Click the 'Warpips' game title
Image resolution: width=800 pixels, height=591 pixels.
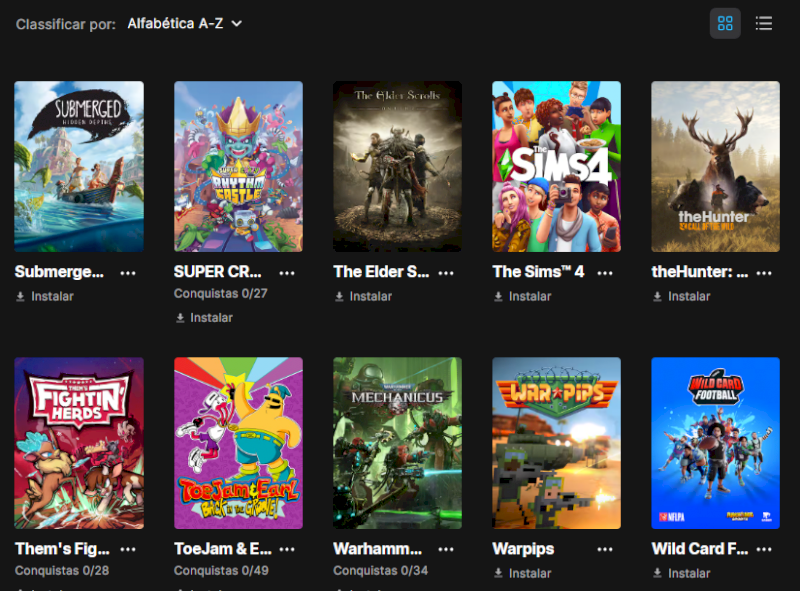[523, 549]
